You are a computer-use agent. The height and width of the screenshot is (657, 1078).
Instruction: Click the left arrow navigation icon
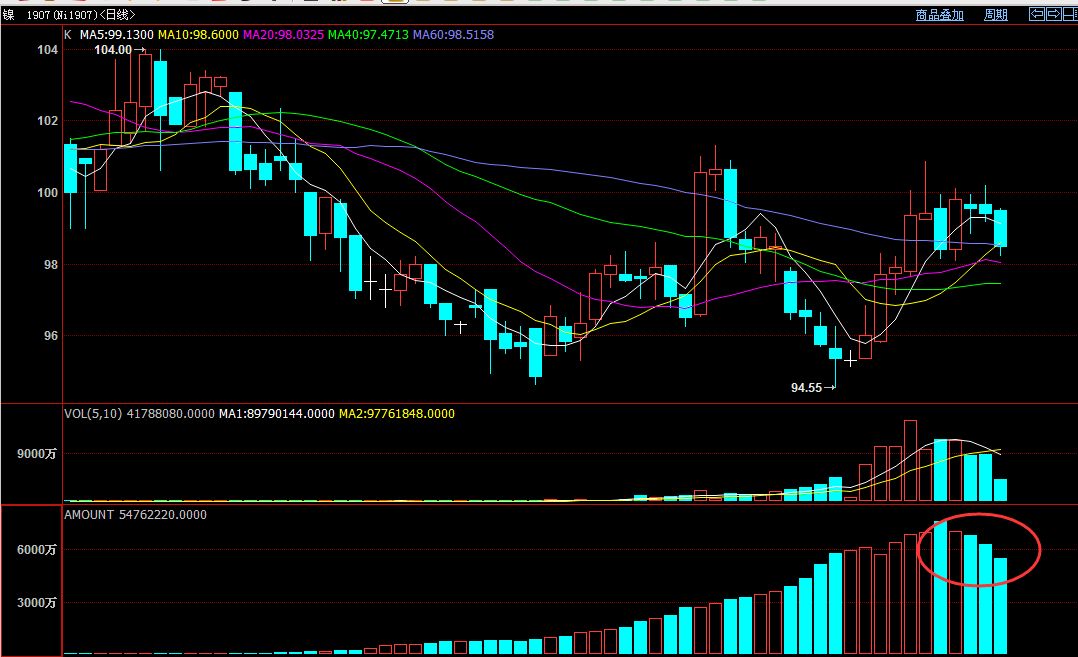1037,14
